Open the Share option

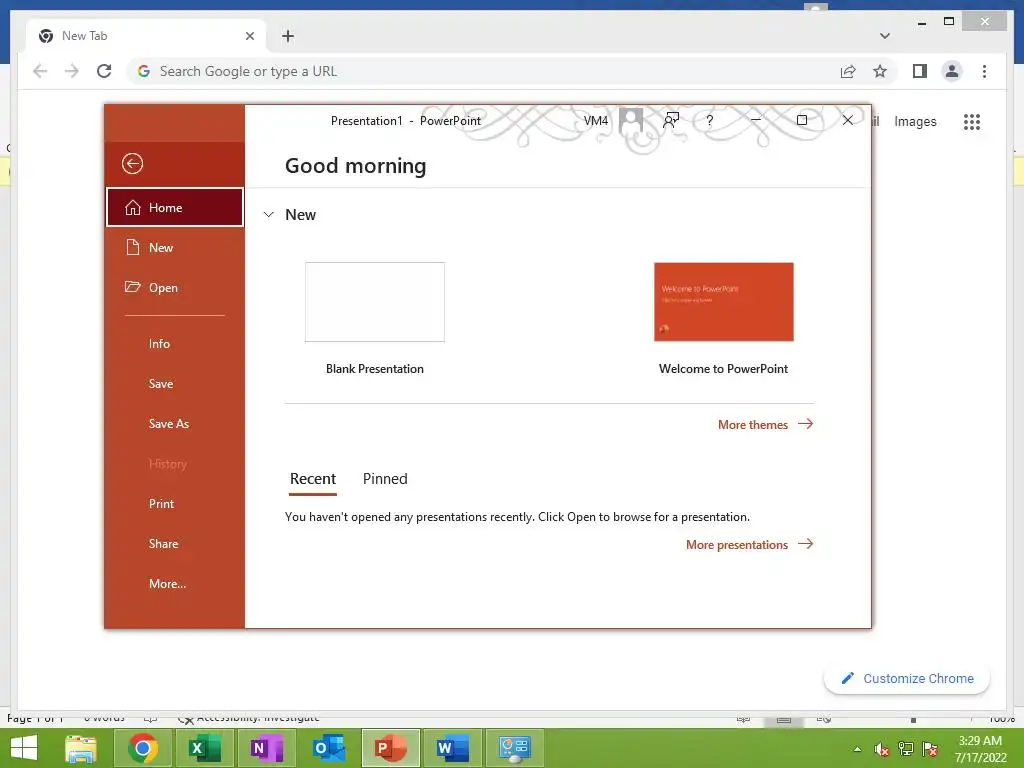point(174,543)
